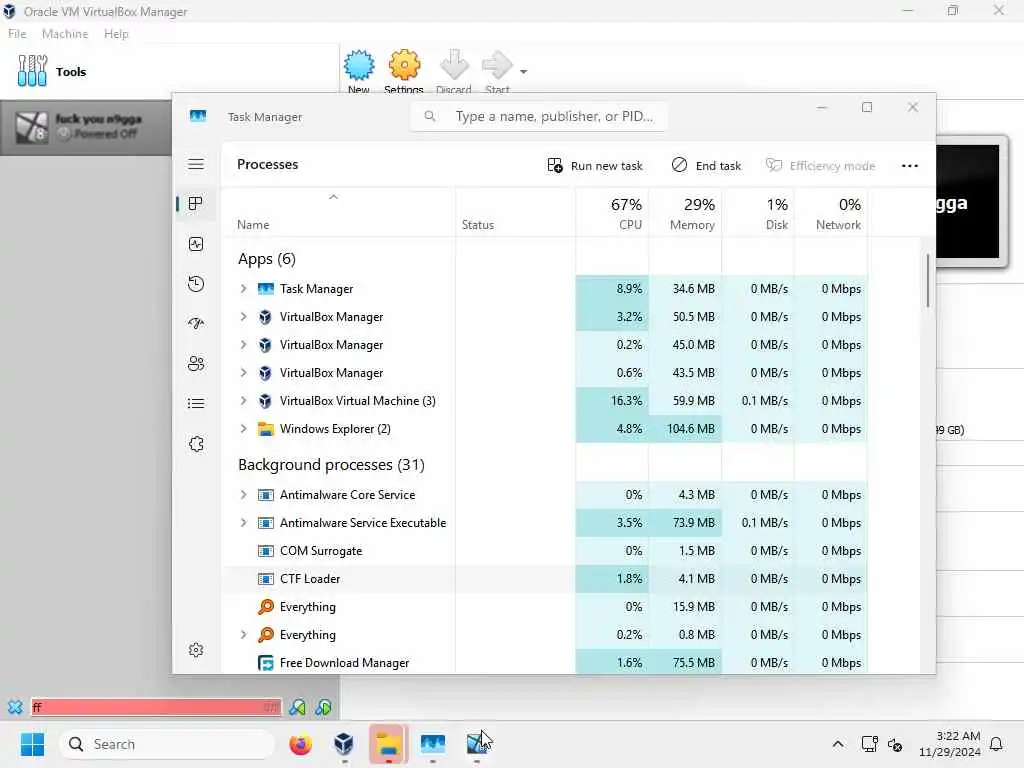This screenshot has width=1024, height=768.
Task: Click Run new task button
Action: [594, 166]
